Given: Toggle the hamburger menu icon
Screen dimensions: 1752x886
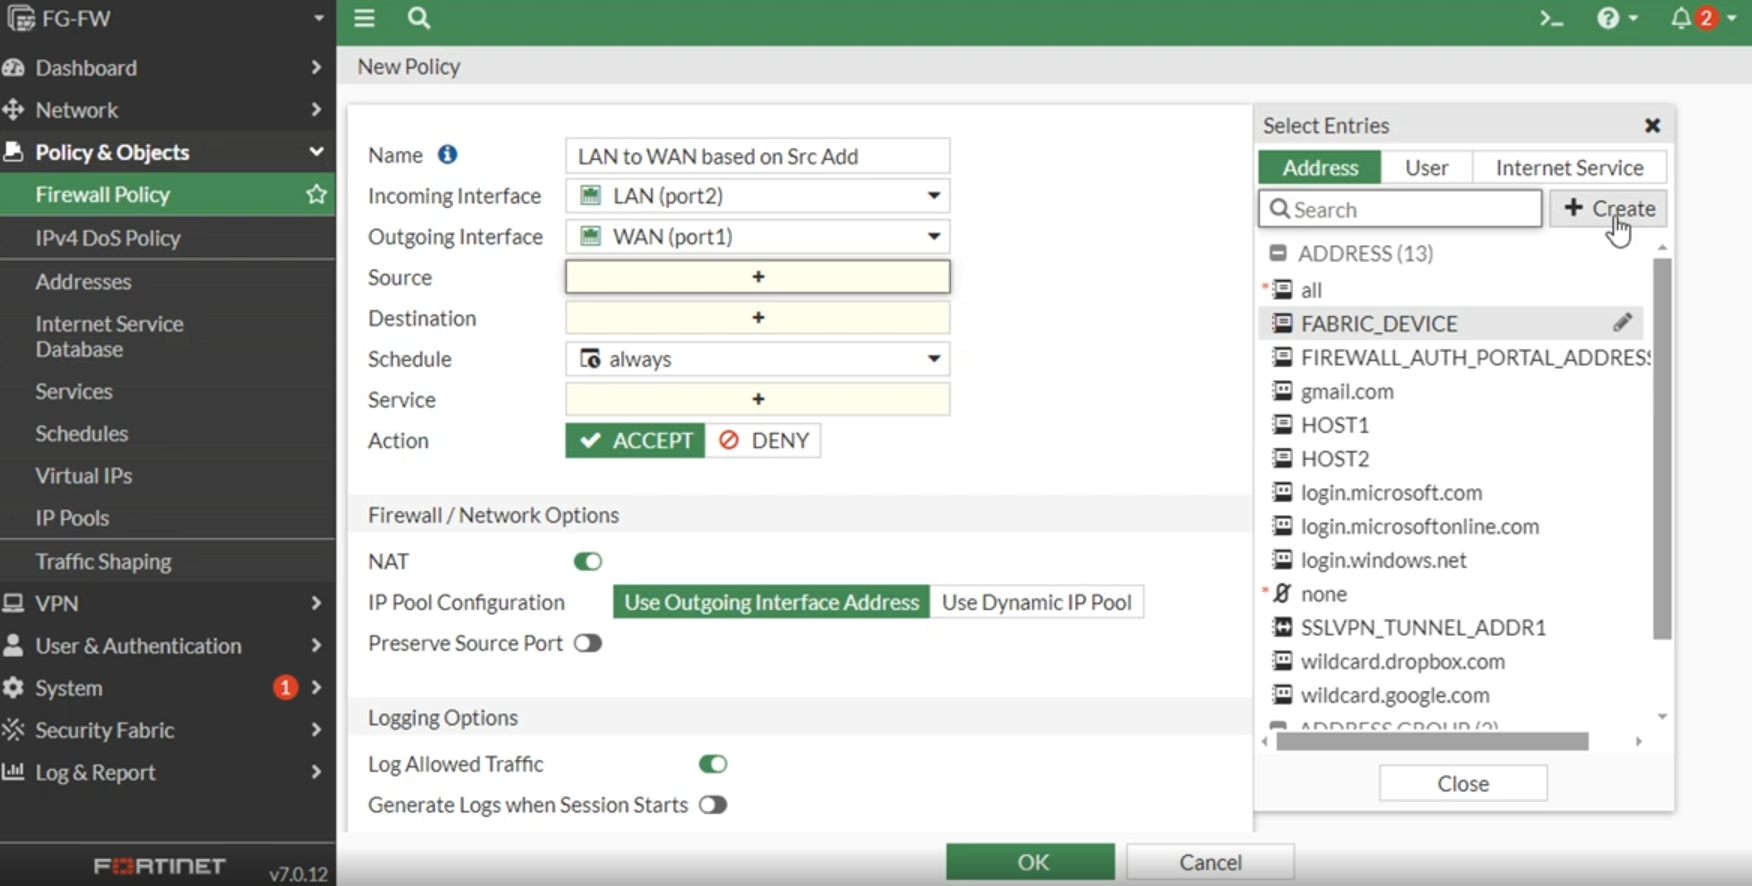Looking at the screenshot, I should coord(364,18).
